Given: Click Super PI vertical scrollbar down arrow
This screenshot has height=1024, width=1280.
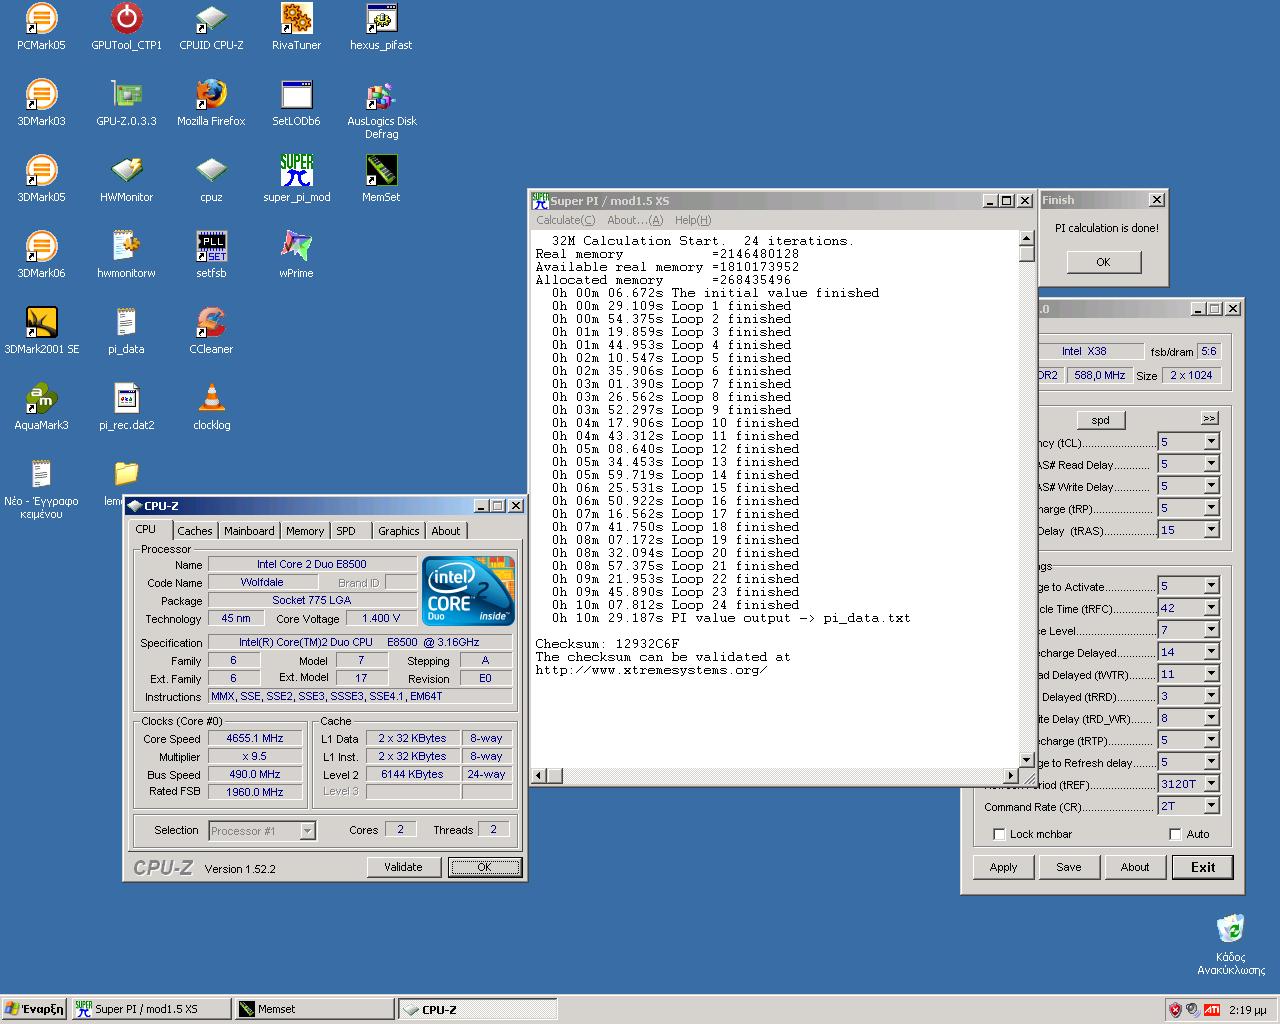Looking at the screenshot, I should pyautogui.click(x=1026, y=760).
